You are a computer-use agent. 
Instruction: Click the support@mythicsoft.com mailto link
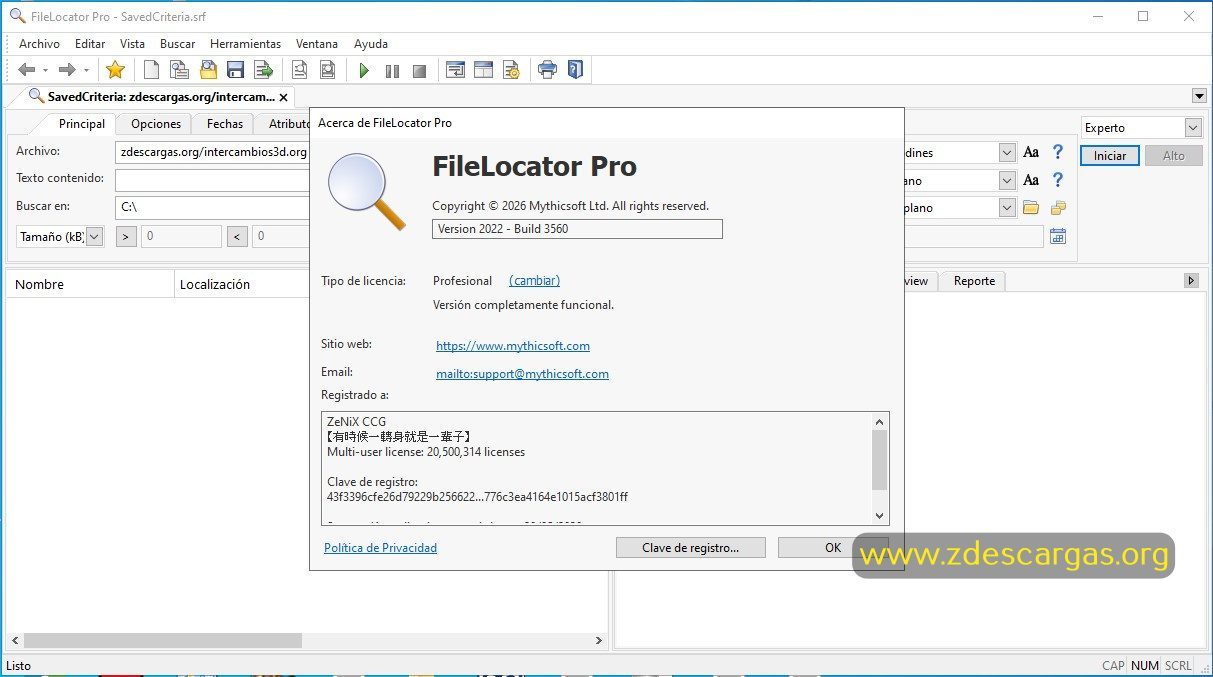point(522,374)
